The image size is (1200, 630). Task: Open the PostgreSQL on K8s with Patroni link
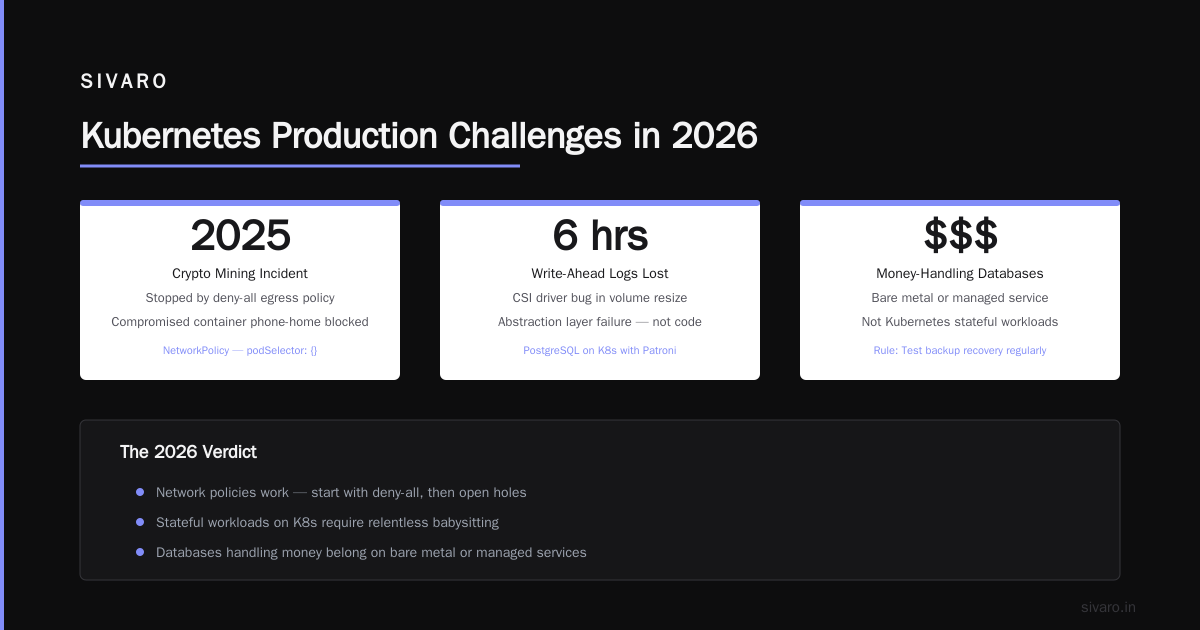tap(600, 351)
